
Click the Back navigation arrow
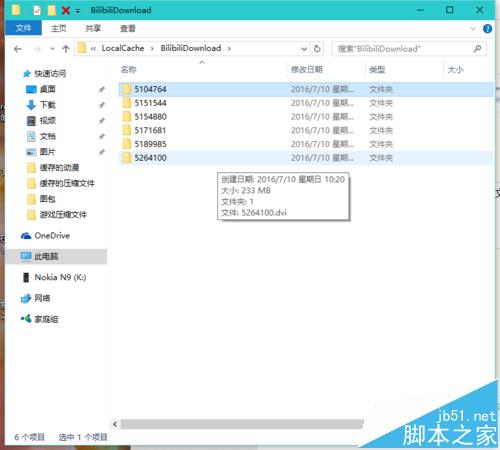point(18,49)
